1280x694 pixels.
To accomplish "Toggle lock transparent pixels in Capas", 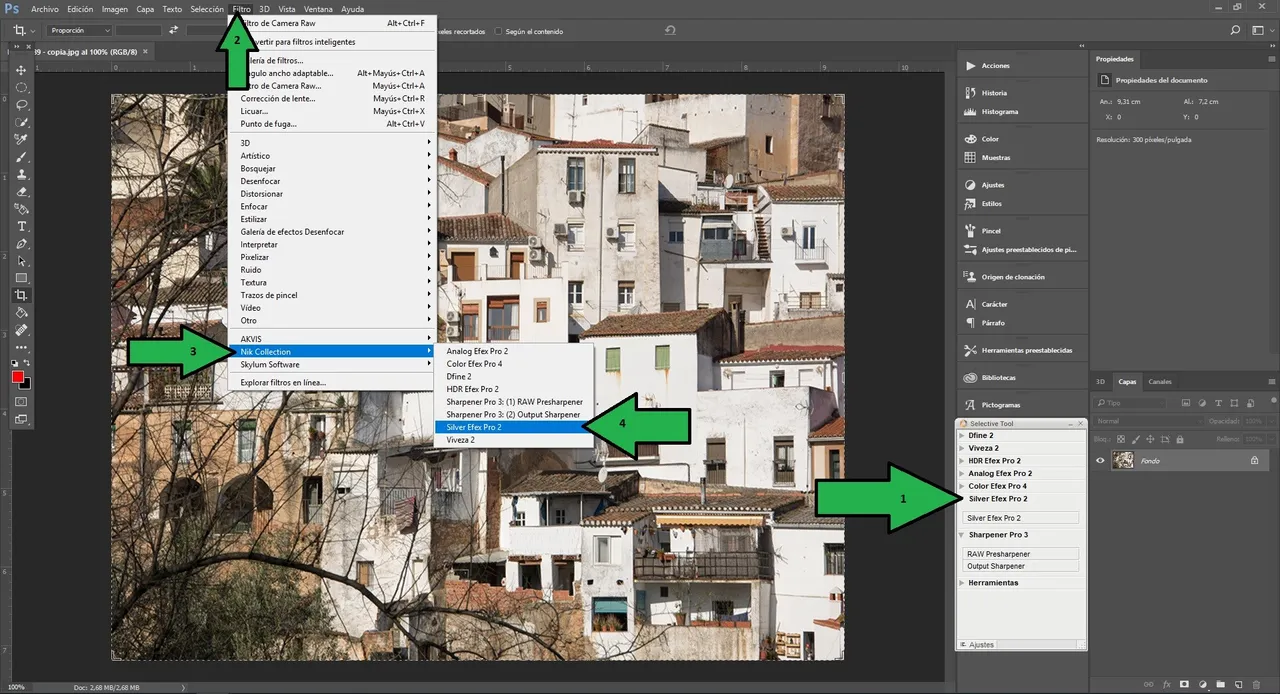I will pos(1121,439).
